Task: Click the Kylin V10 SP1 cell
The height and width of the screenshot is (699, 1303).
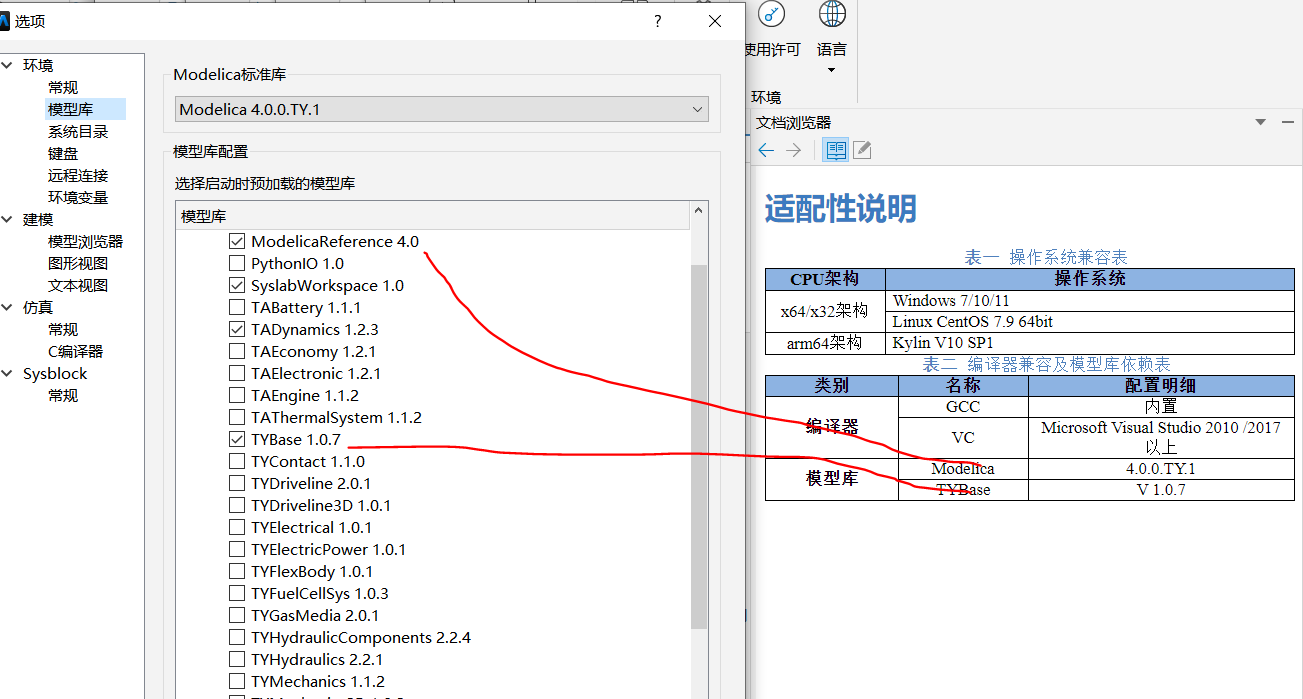Action: tap(1089, 342)
